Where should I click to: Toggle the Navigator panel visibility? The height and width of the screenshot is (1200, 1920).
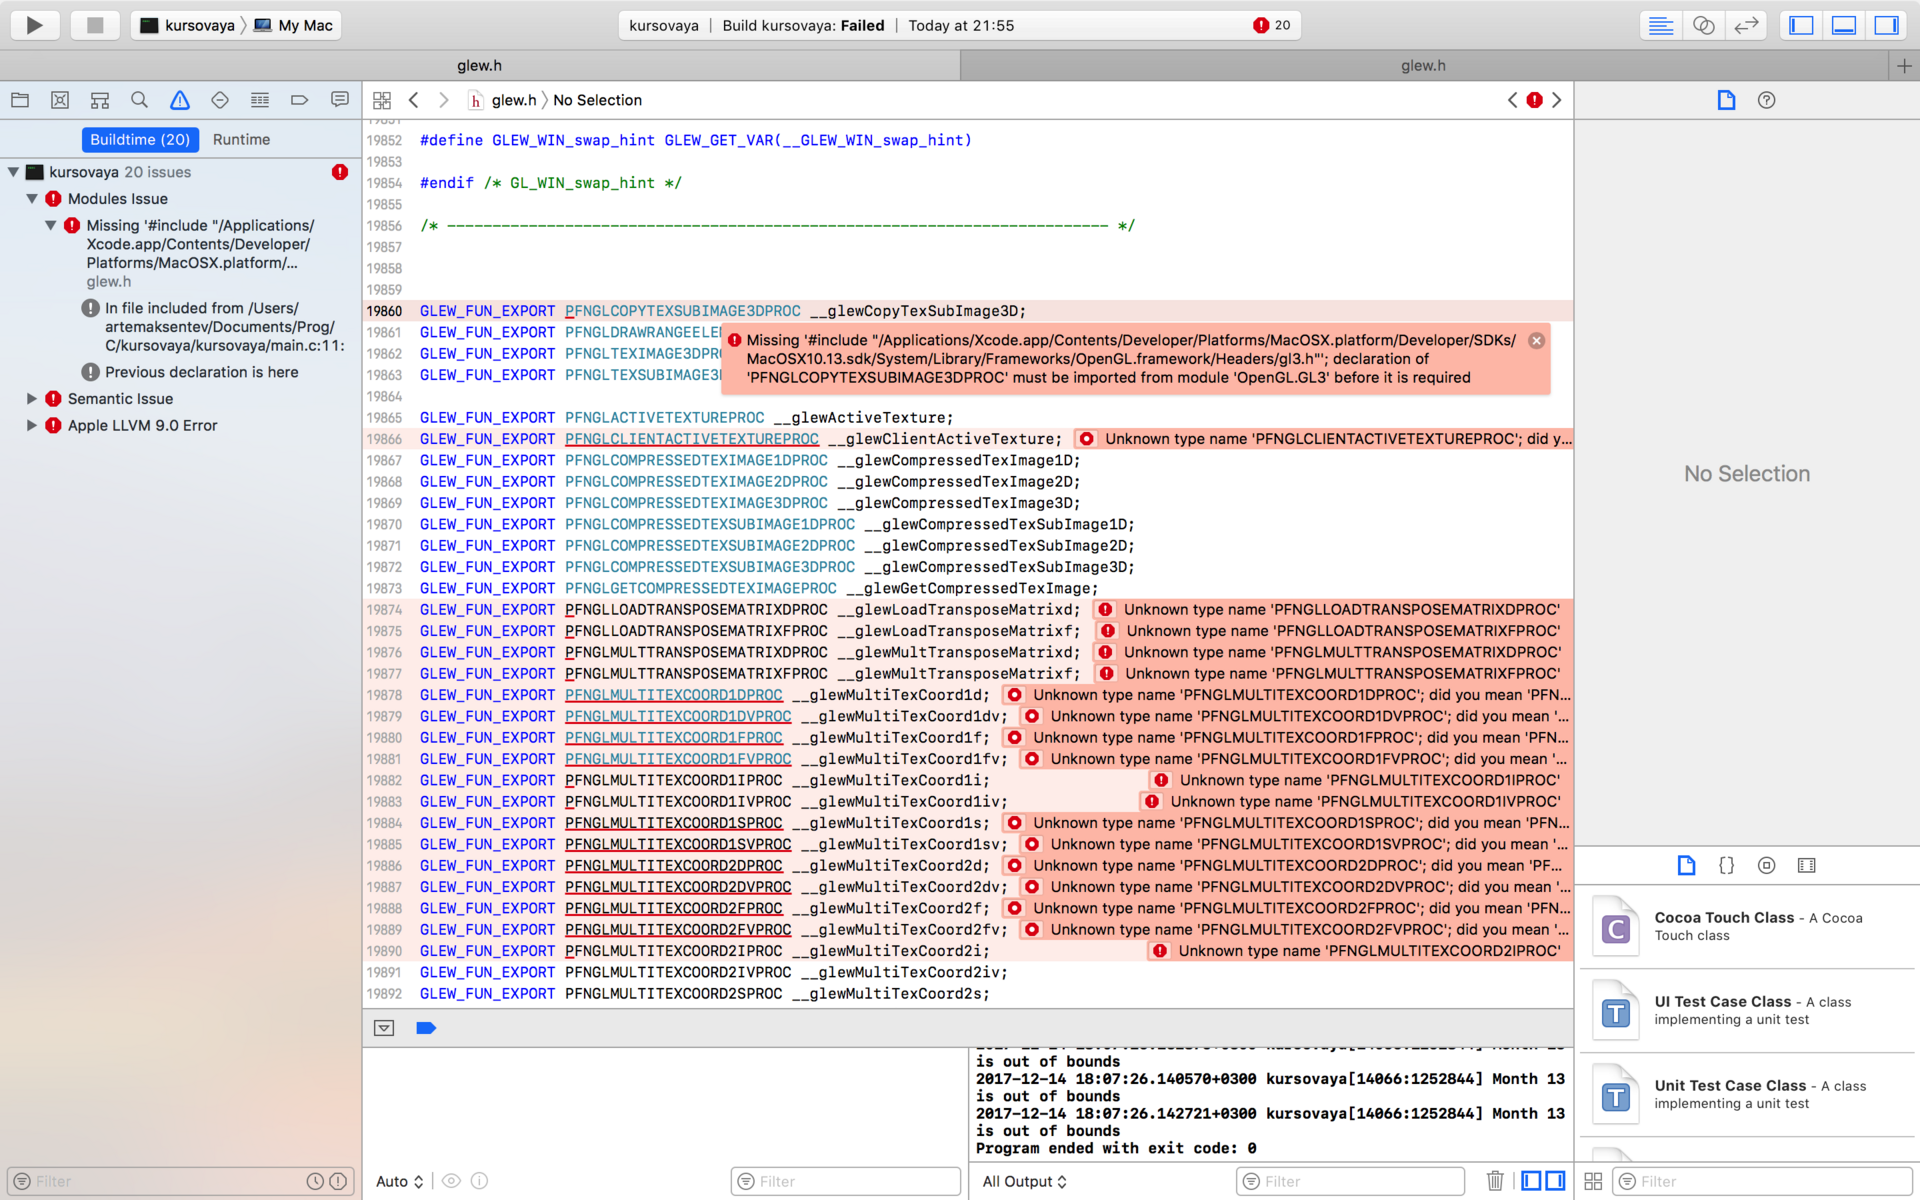(1801, 25)
